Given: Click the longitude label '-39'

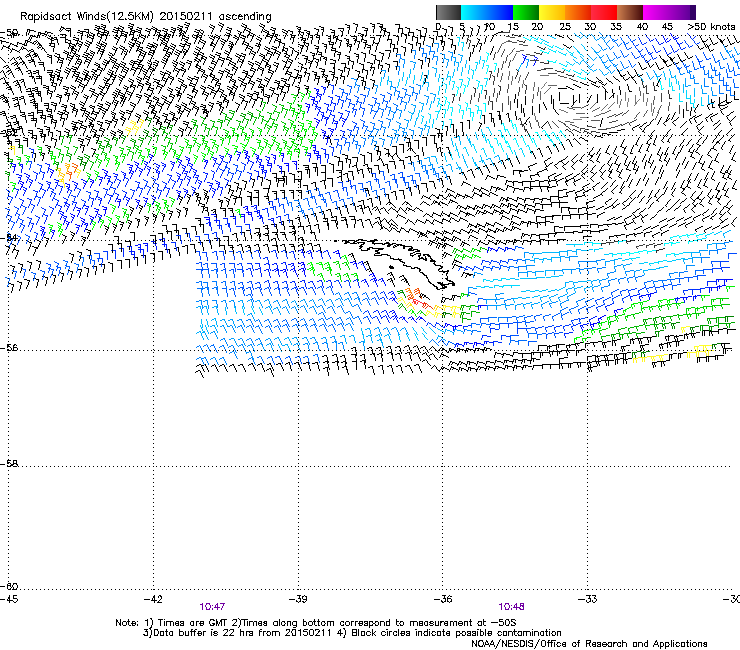Looking at the screenshot, I should point(298,599).
